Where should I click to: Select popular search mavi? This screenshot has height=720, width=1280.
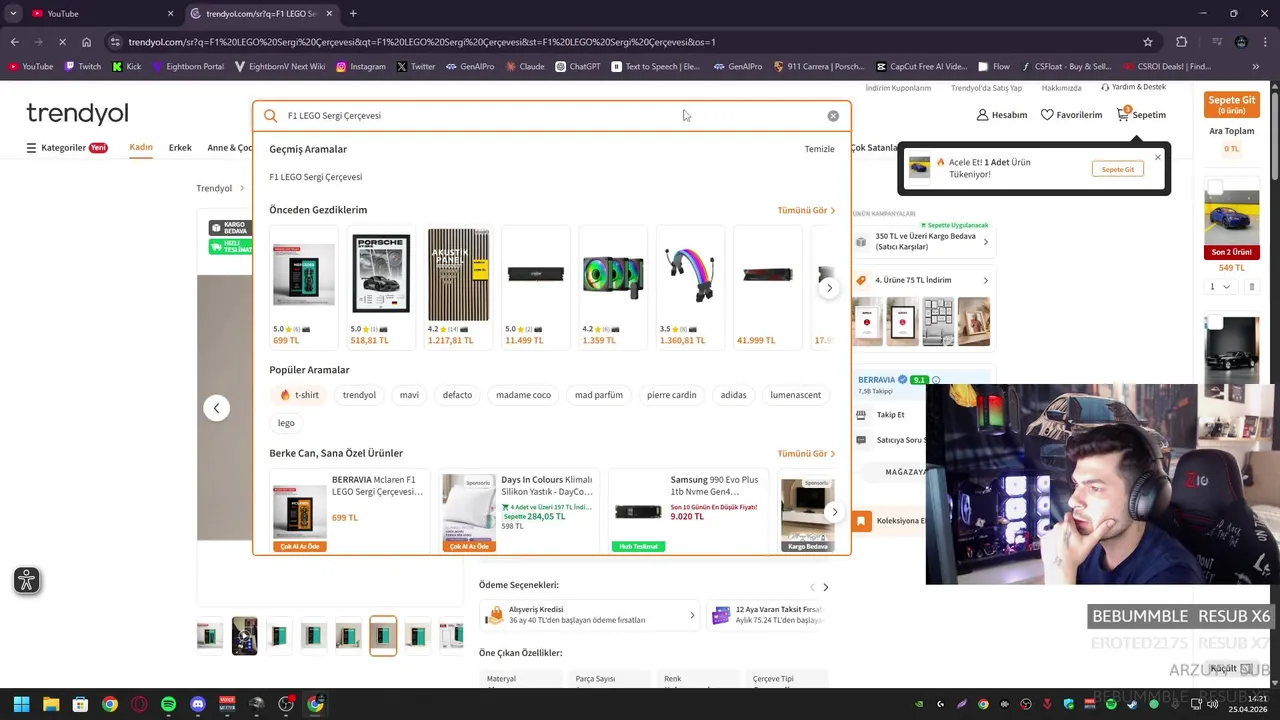click(409, 395)
